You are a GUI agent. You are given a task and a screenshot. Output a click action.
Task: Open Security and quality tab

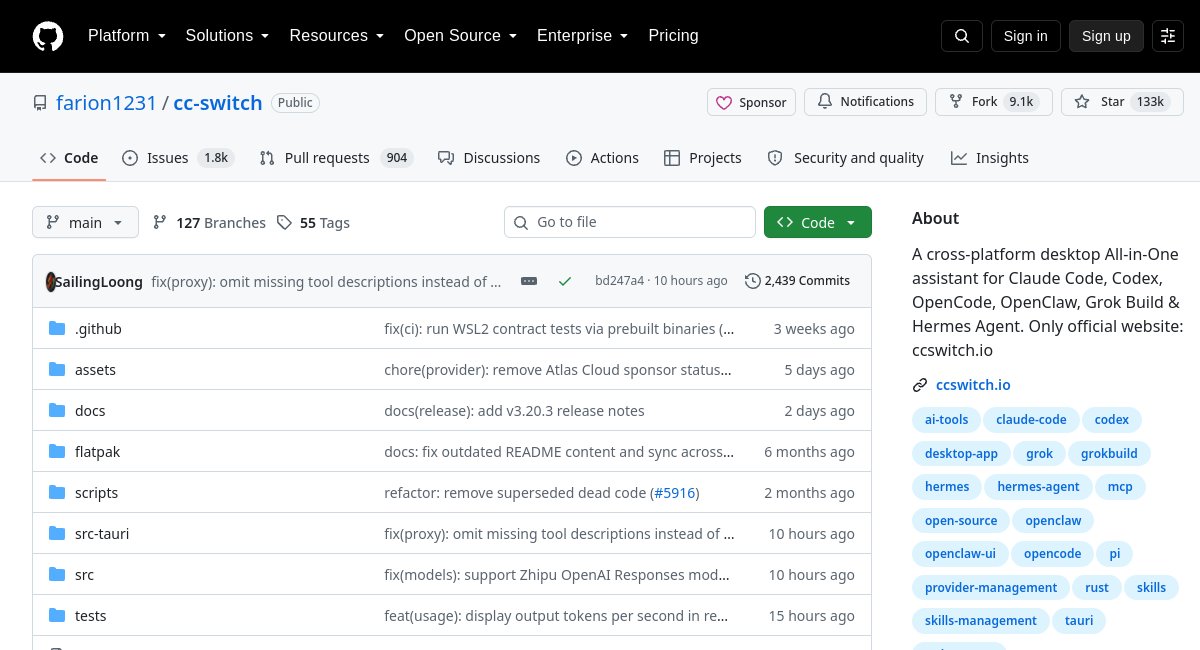[845, 158]
